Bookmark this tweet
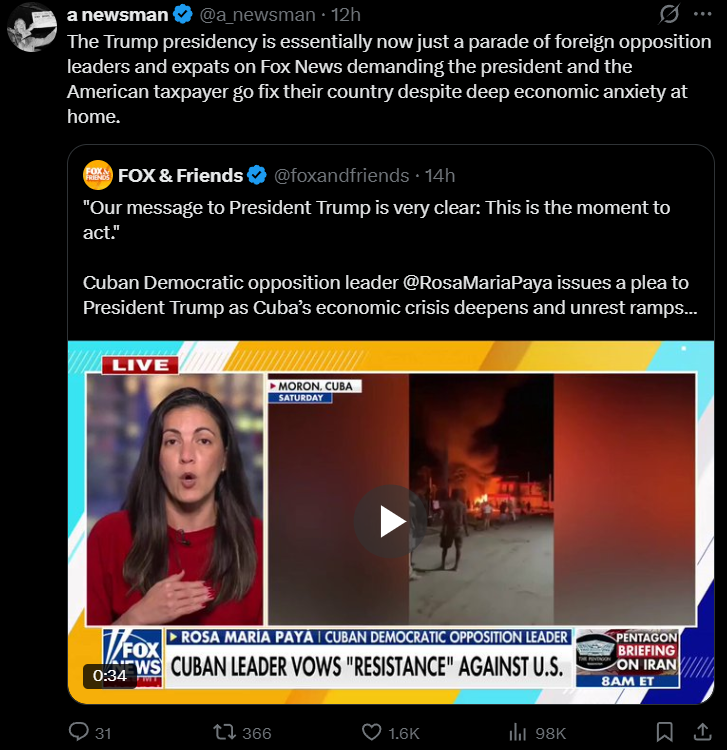Image resolution: width=727 pixels, height=750 pixels. (664, 732)
